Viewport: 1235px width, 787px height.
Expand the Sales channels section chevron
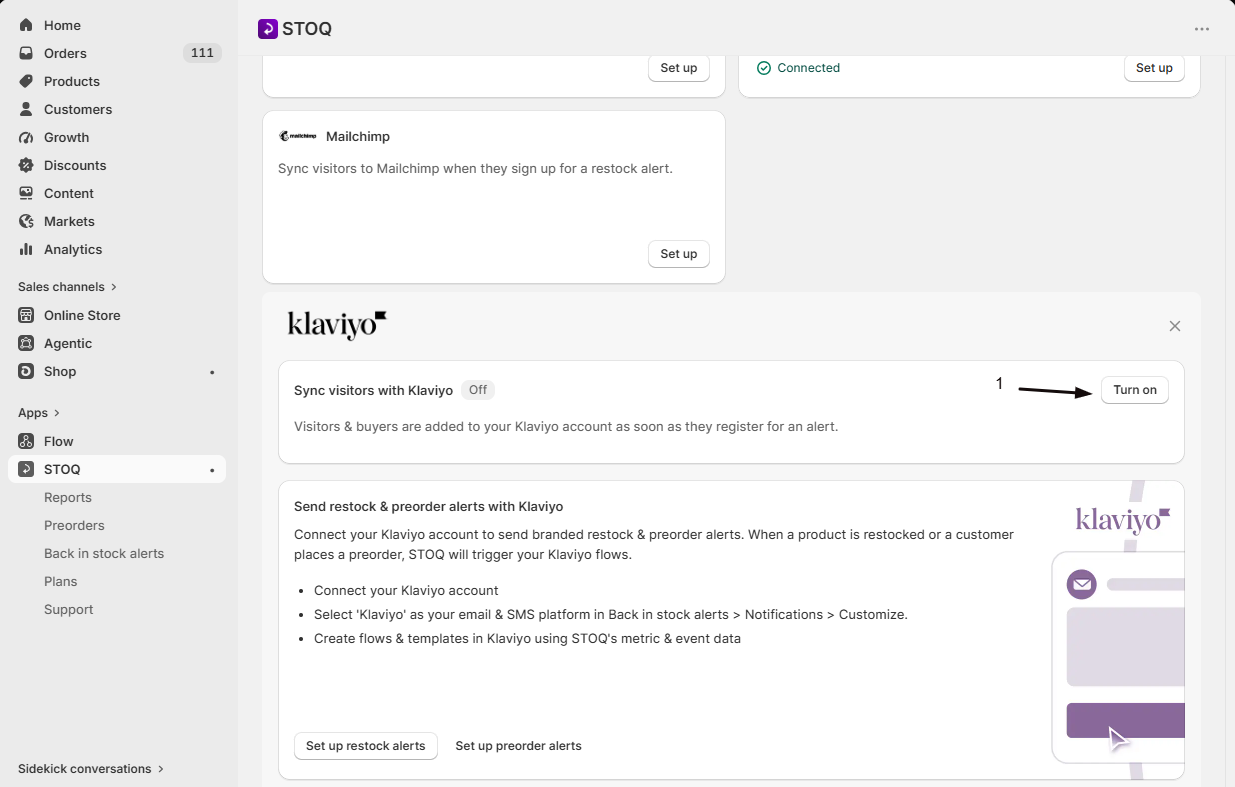(114, 287)
